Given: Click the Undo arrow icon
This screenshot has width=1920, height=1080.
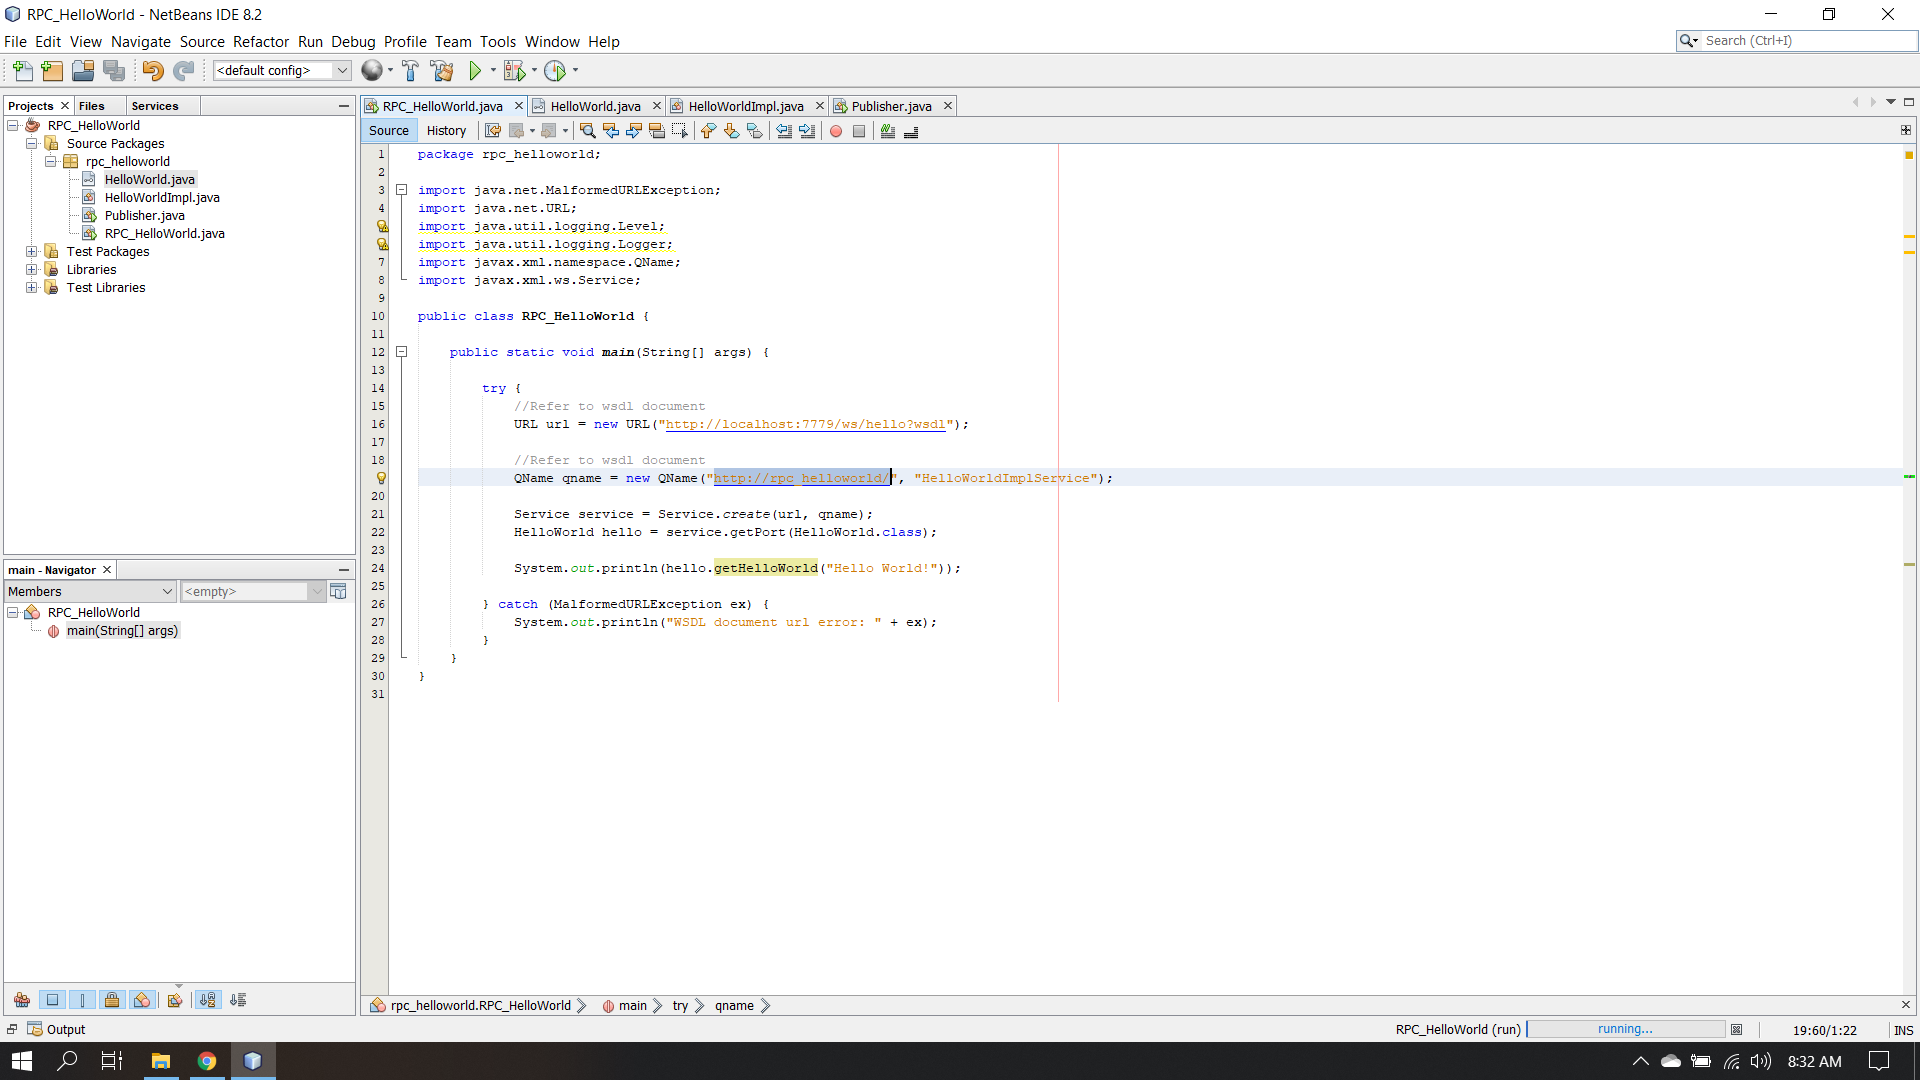Looking at the screenshot, I should tap(153, 71).
